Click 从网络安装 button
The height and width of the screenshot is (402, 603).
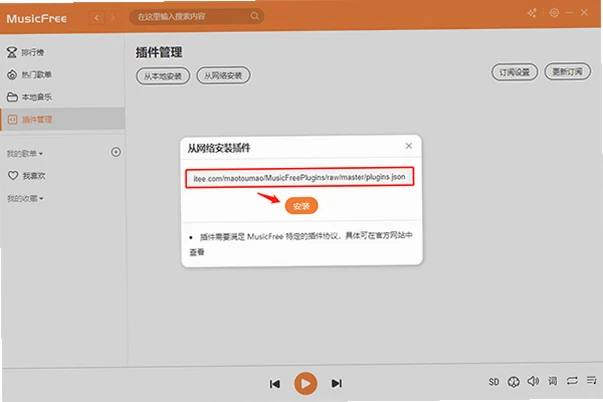pyautogui.click(x=223, y=75)
